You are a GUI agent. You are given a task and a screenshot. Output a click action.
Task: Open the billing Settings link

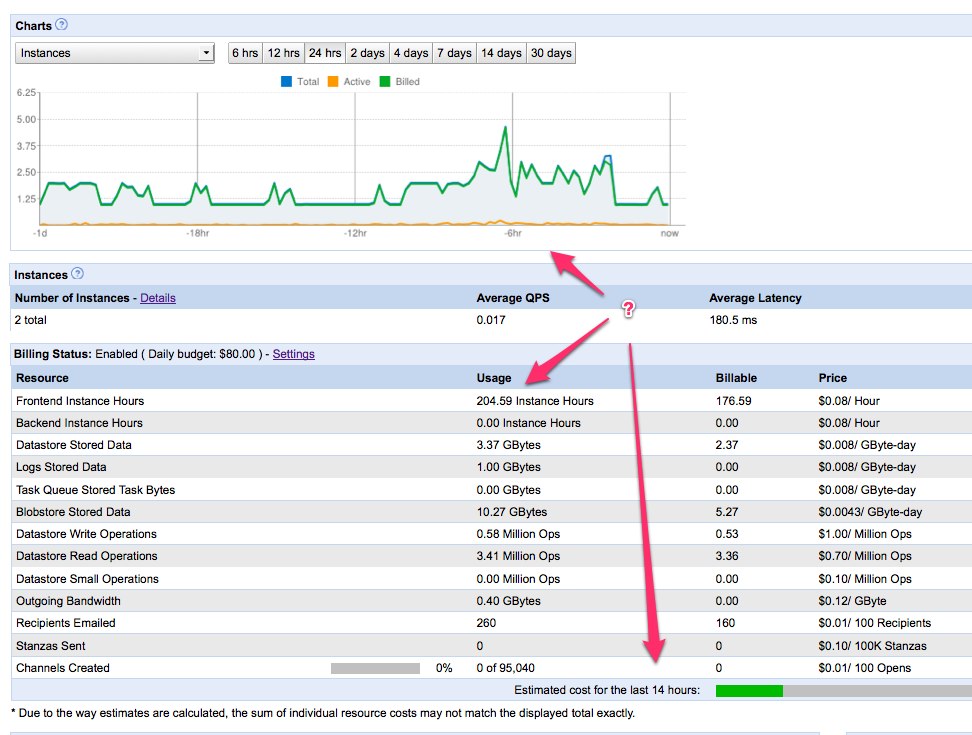pos(293,354)
